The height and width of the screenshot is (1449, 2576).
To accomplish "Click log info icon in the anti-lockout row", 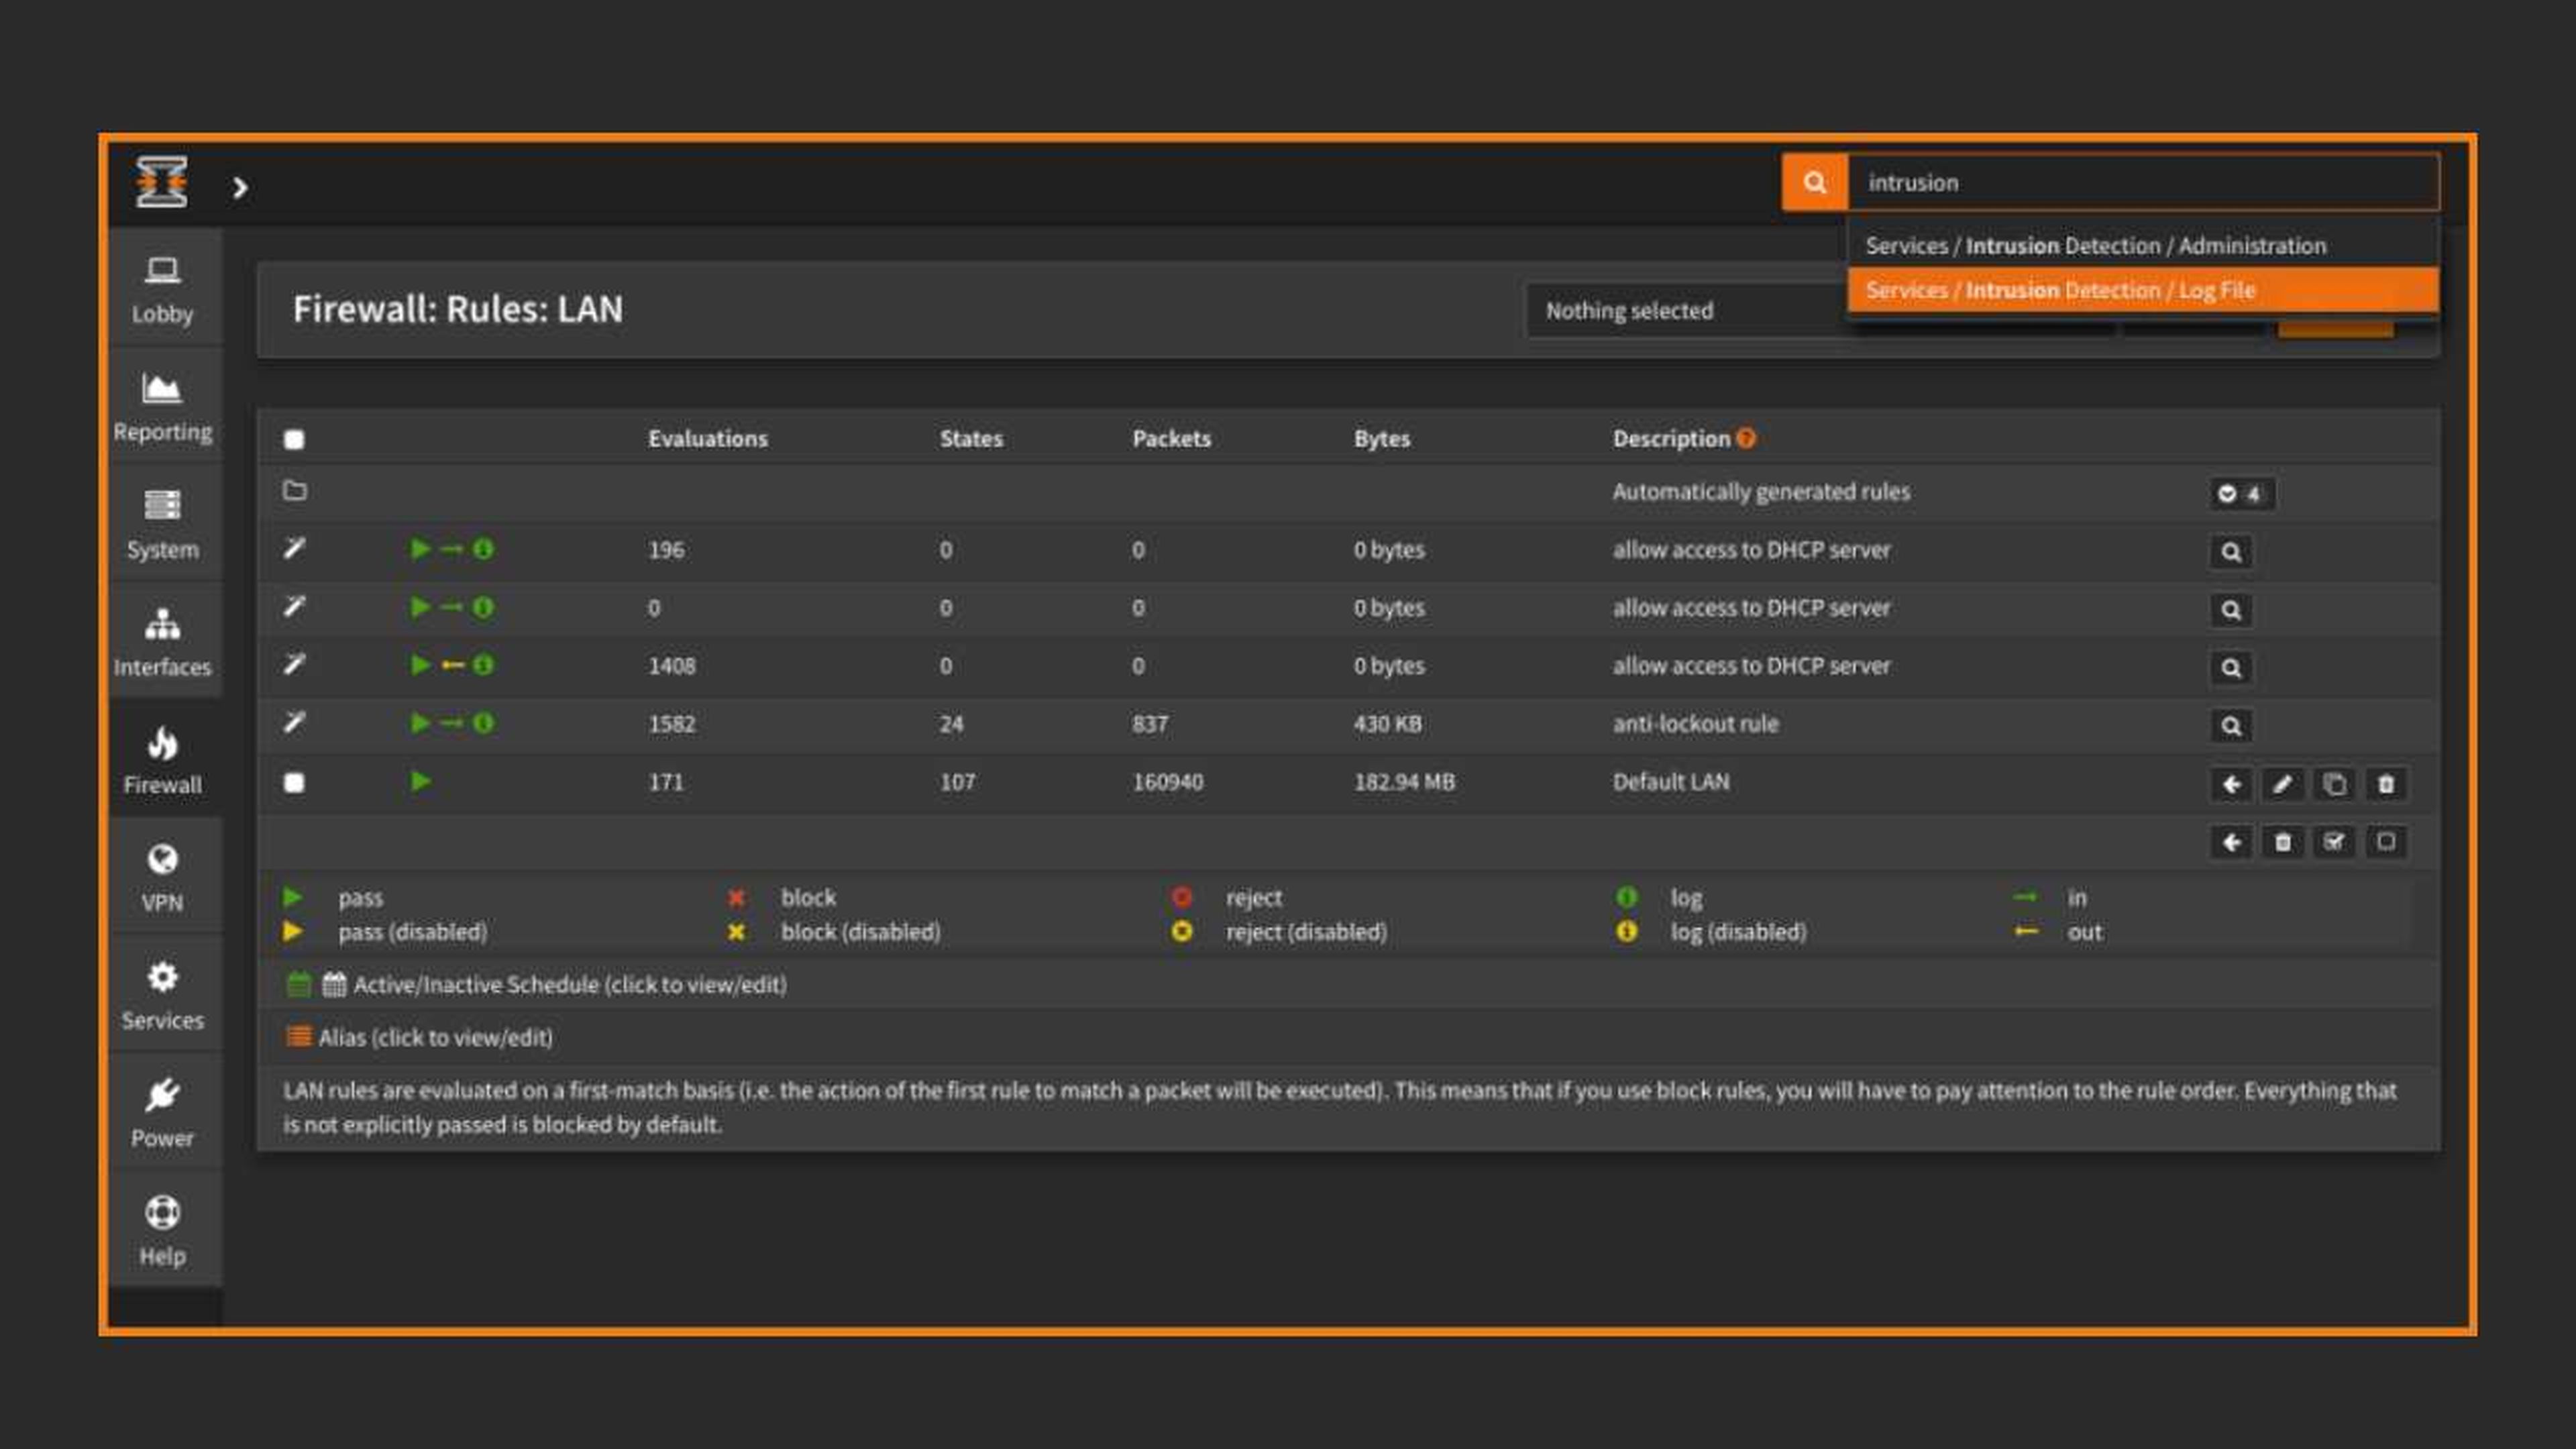I will [483, 722].
